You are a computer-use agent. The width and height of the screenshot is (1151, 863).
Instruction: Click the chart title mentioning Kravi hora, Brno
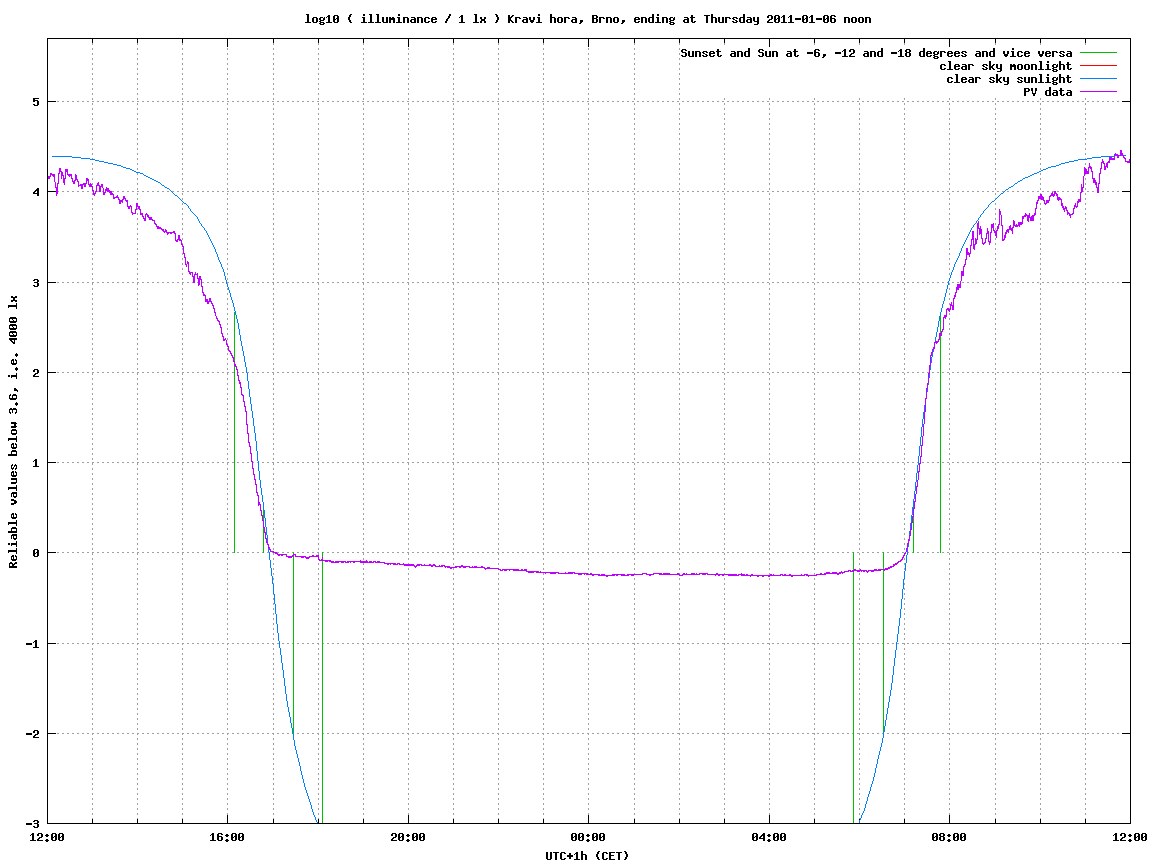click(x=587, y=19)
